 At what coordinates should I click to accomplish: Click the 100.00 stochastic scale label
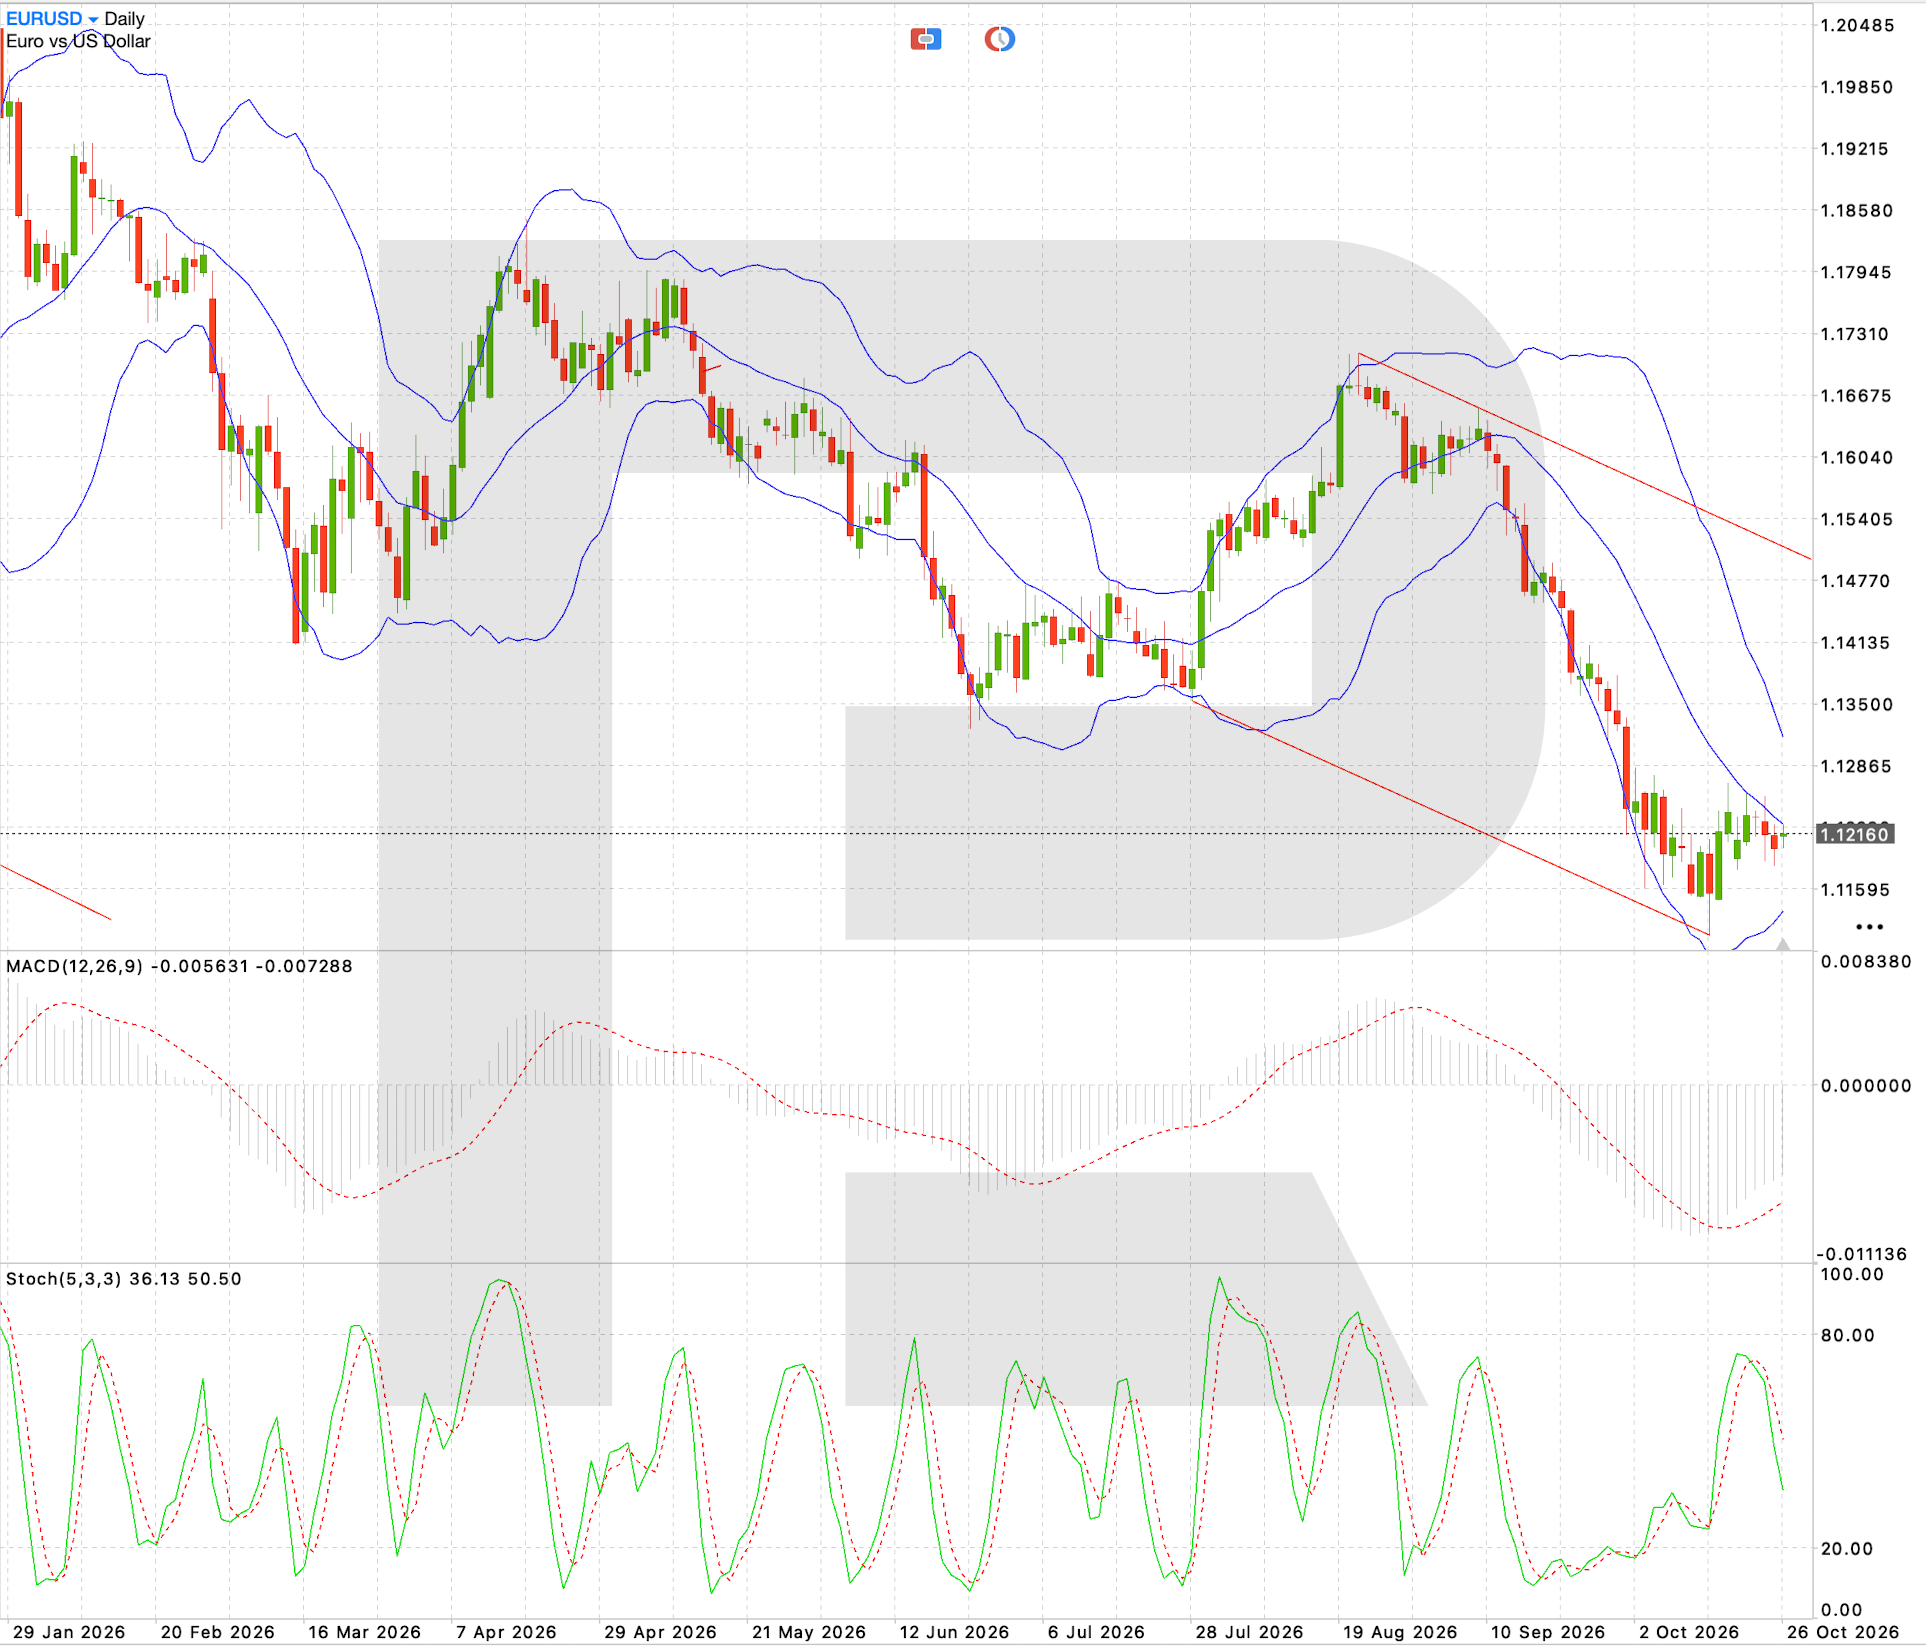pyautogui.click(x=1851, y=1274)
